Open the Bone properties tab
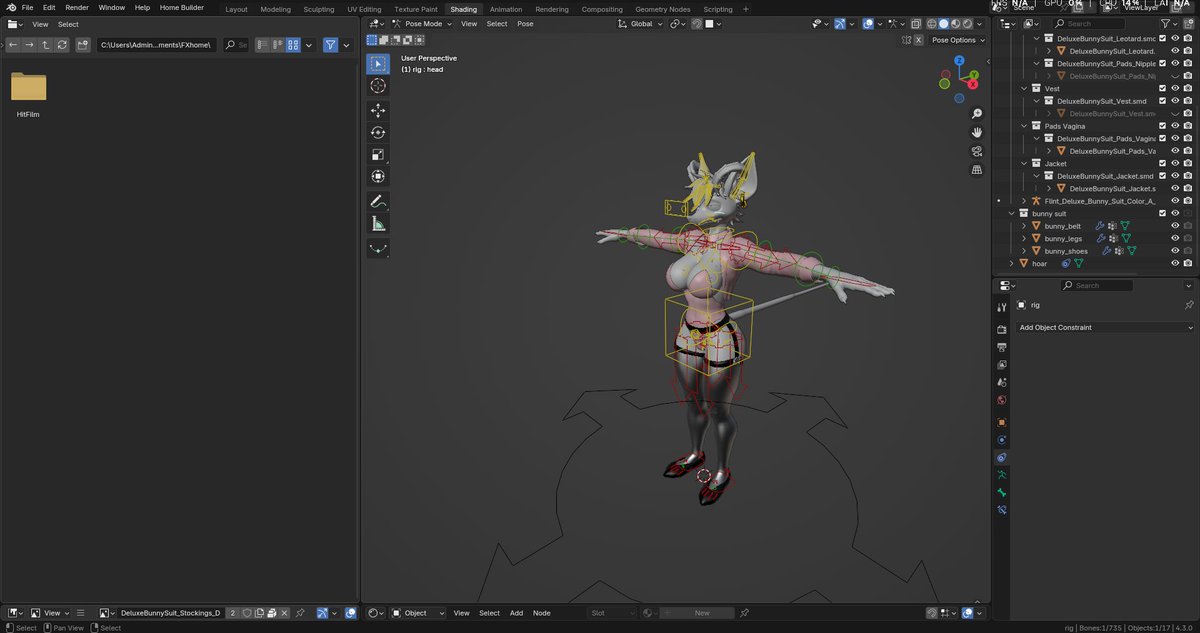This screenshot has height=633, width=1200. click(x=1001, y=492)
